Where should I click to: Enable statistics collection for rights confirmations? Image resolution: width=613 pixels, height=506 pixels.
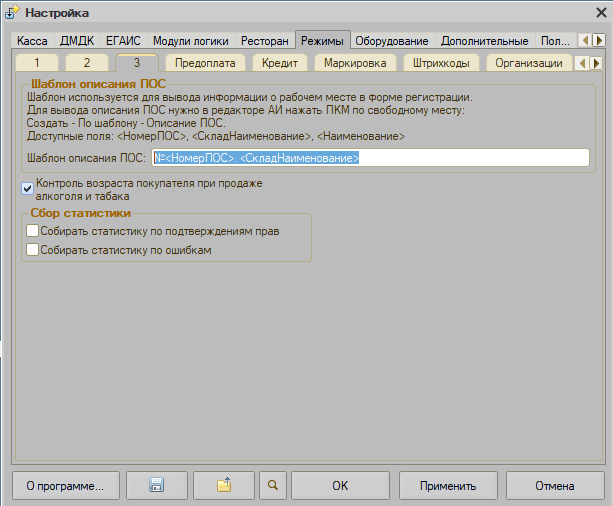(x=33, y=231)
